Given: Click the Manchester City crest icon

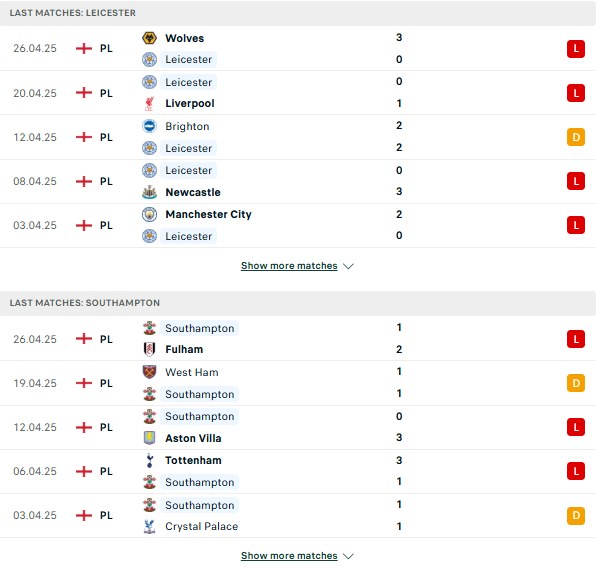Looking at the screenshot, I should coord(149,214).
